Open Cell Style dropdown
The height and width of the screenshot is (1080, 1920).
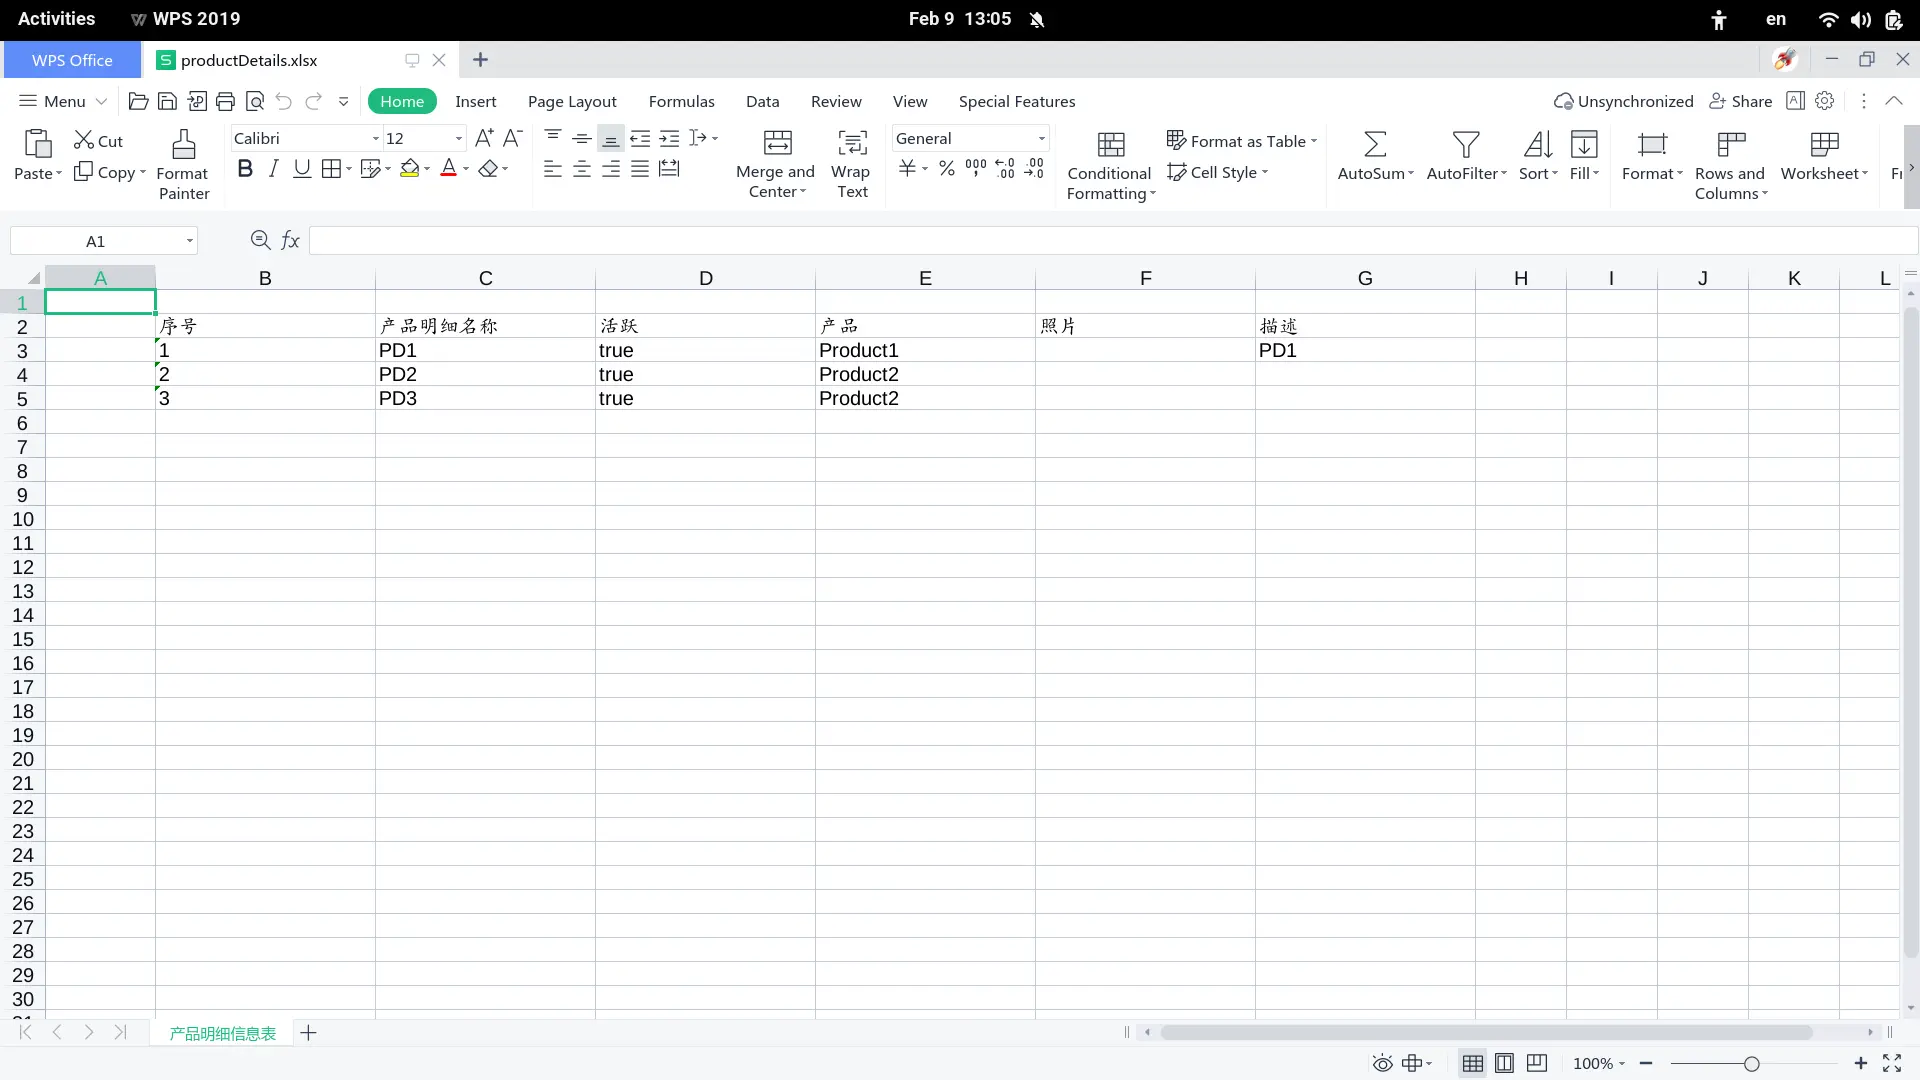[x=1218, y=172]
